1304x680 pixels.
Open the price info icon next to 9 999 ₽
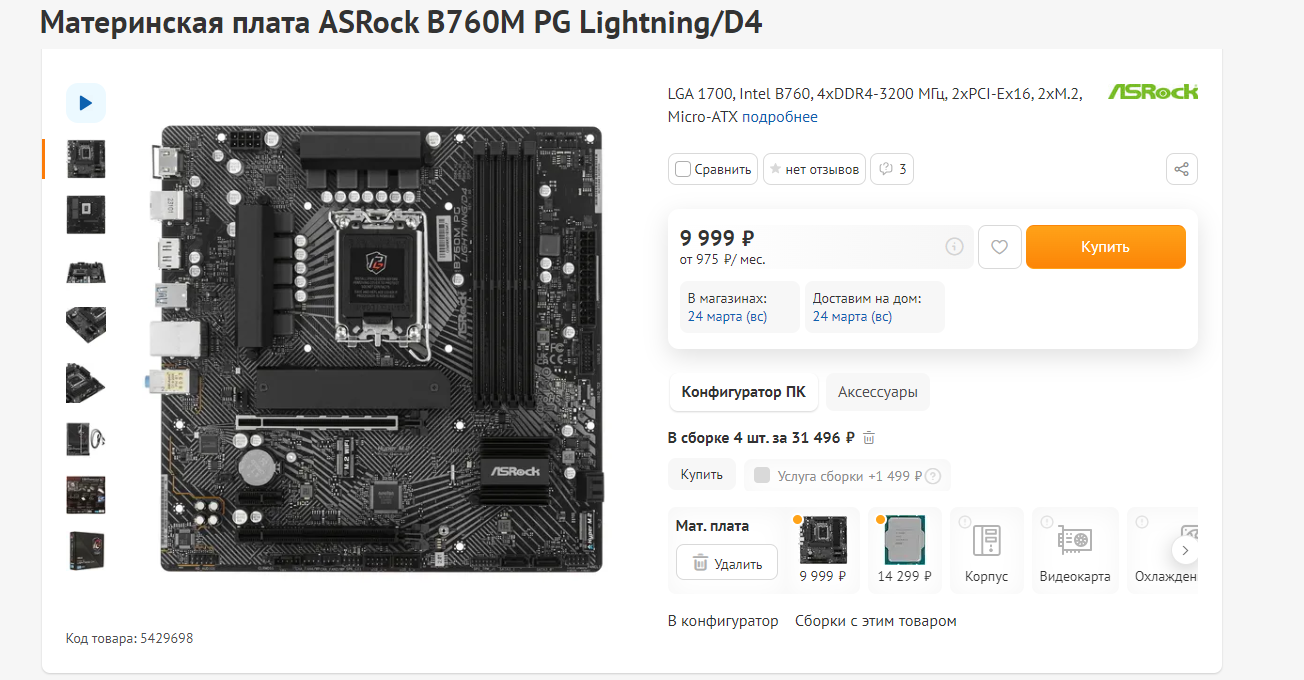(954, 246)
